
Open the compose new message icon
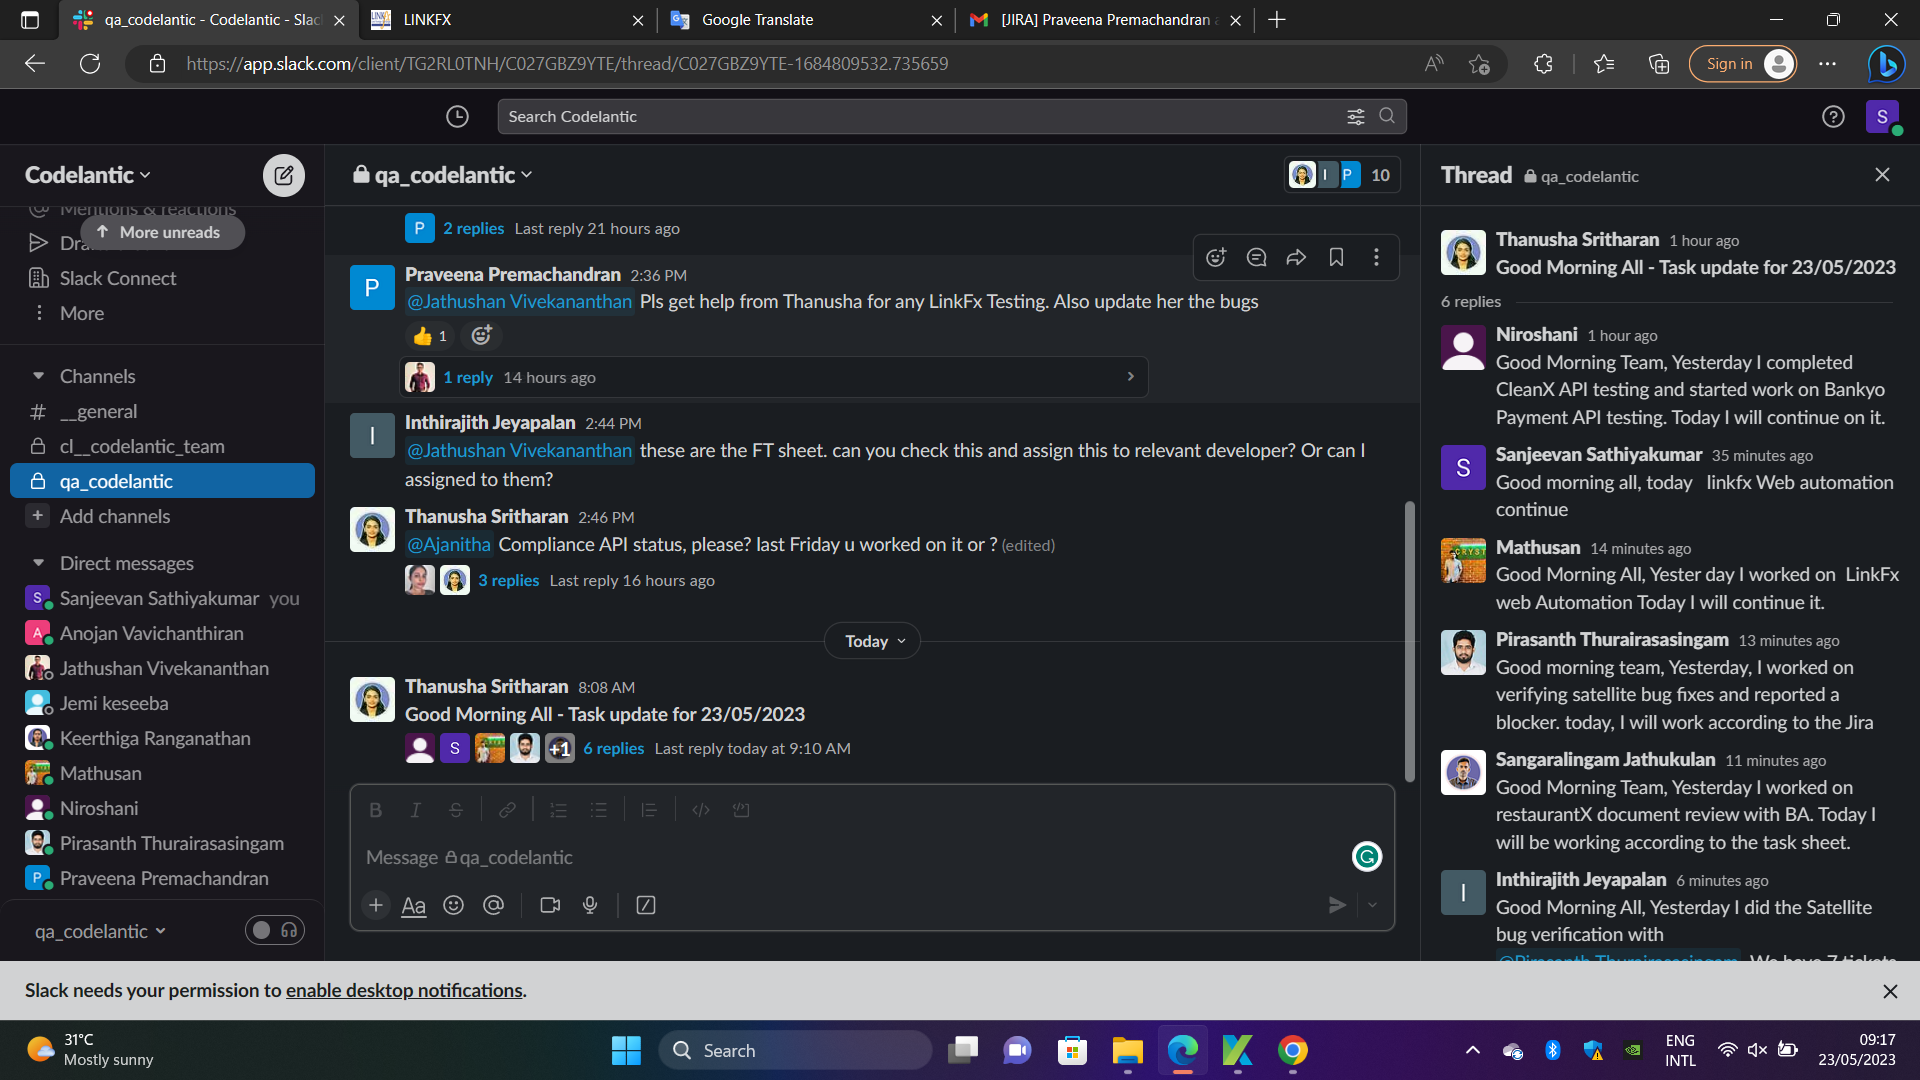(284, 175)
